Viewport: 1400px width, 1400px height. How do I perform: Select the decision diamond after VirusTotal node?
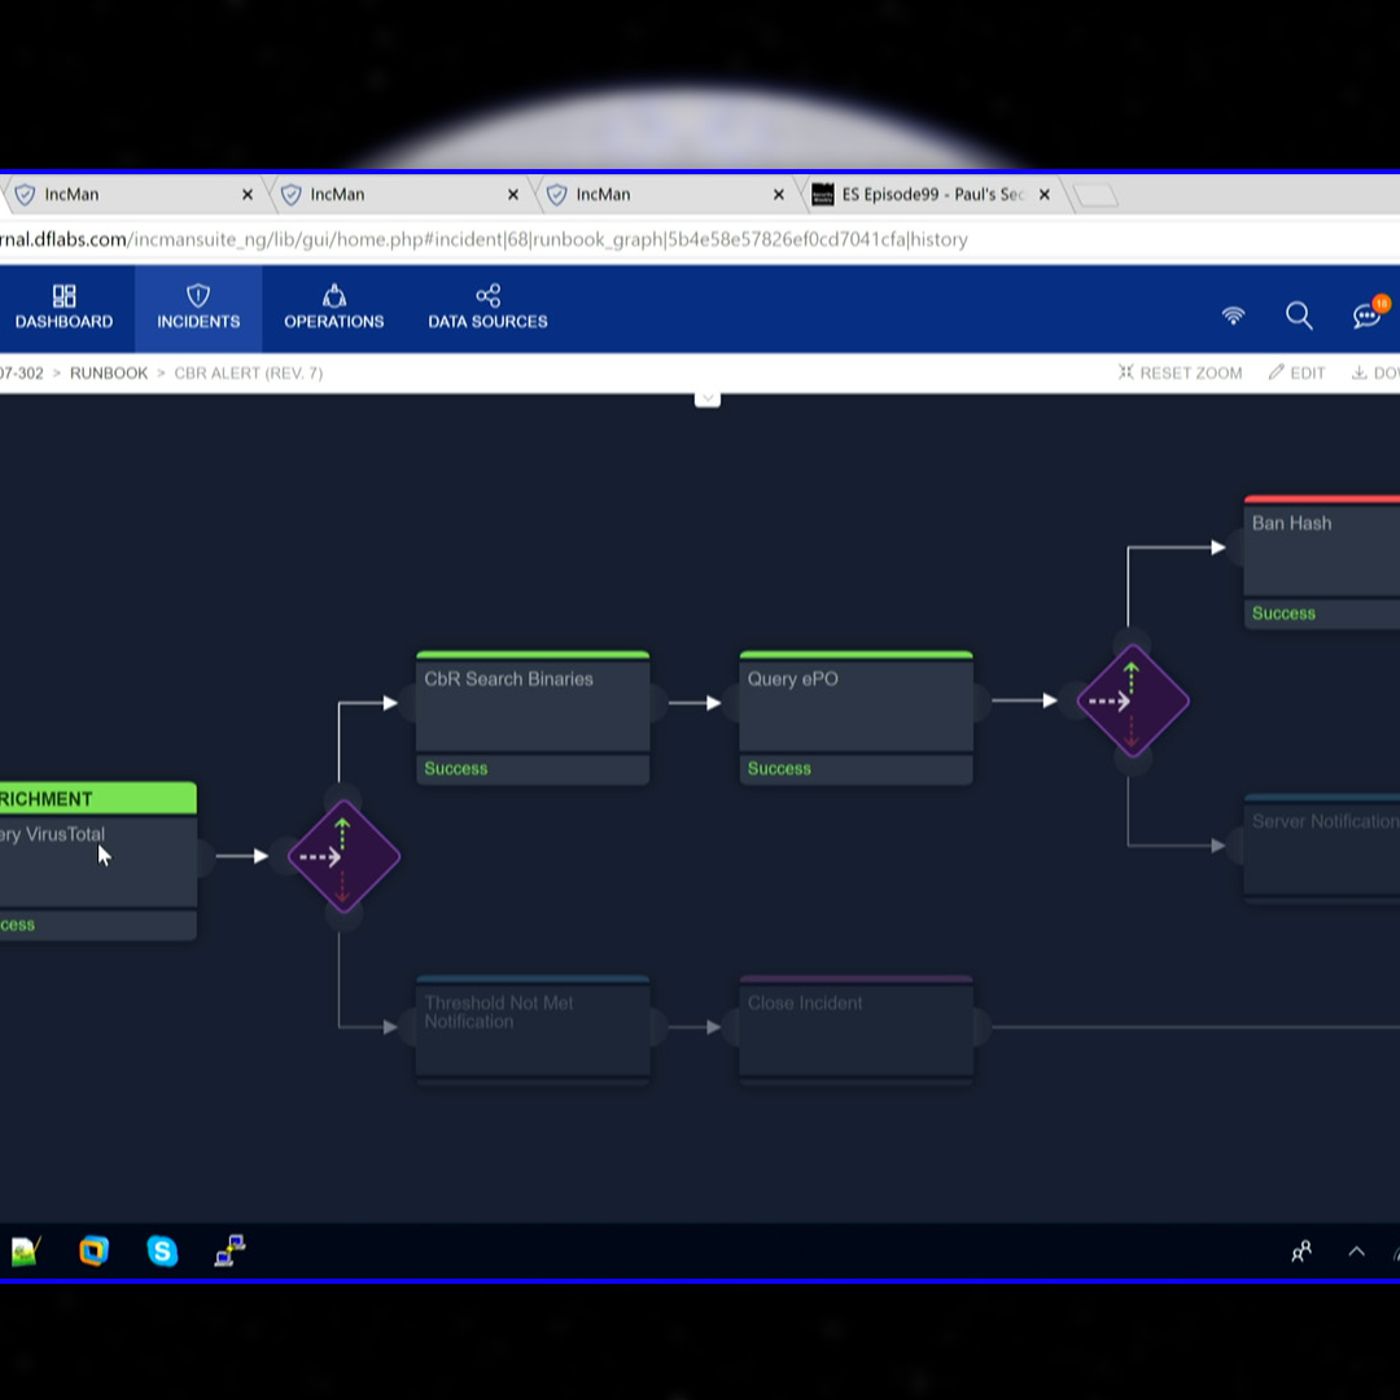point(343,857)
